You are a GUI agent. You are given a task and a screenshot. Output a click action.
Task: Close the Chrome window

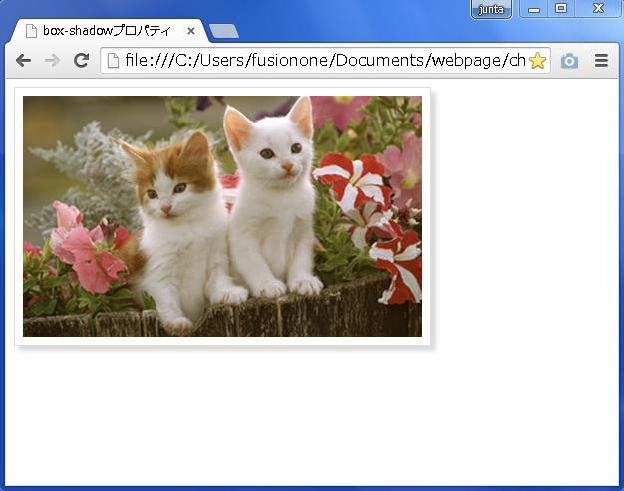598,8
